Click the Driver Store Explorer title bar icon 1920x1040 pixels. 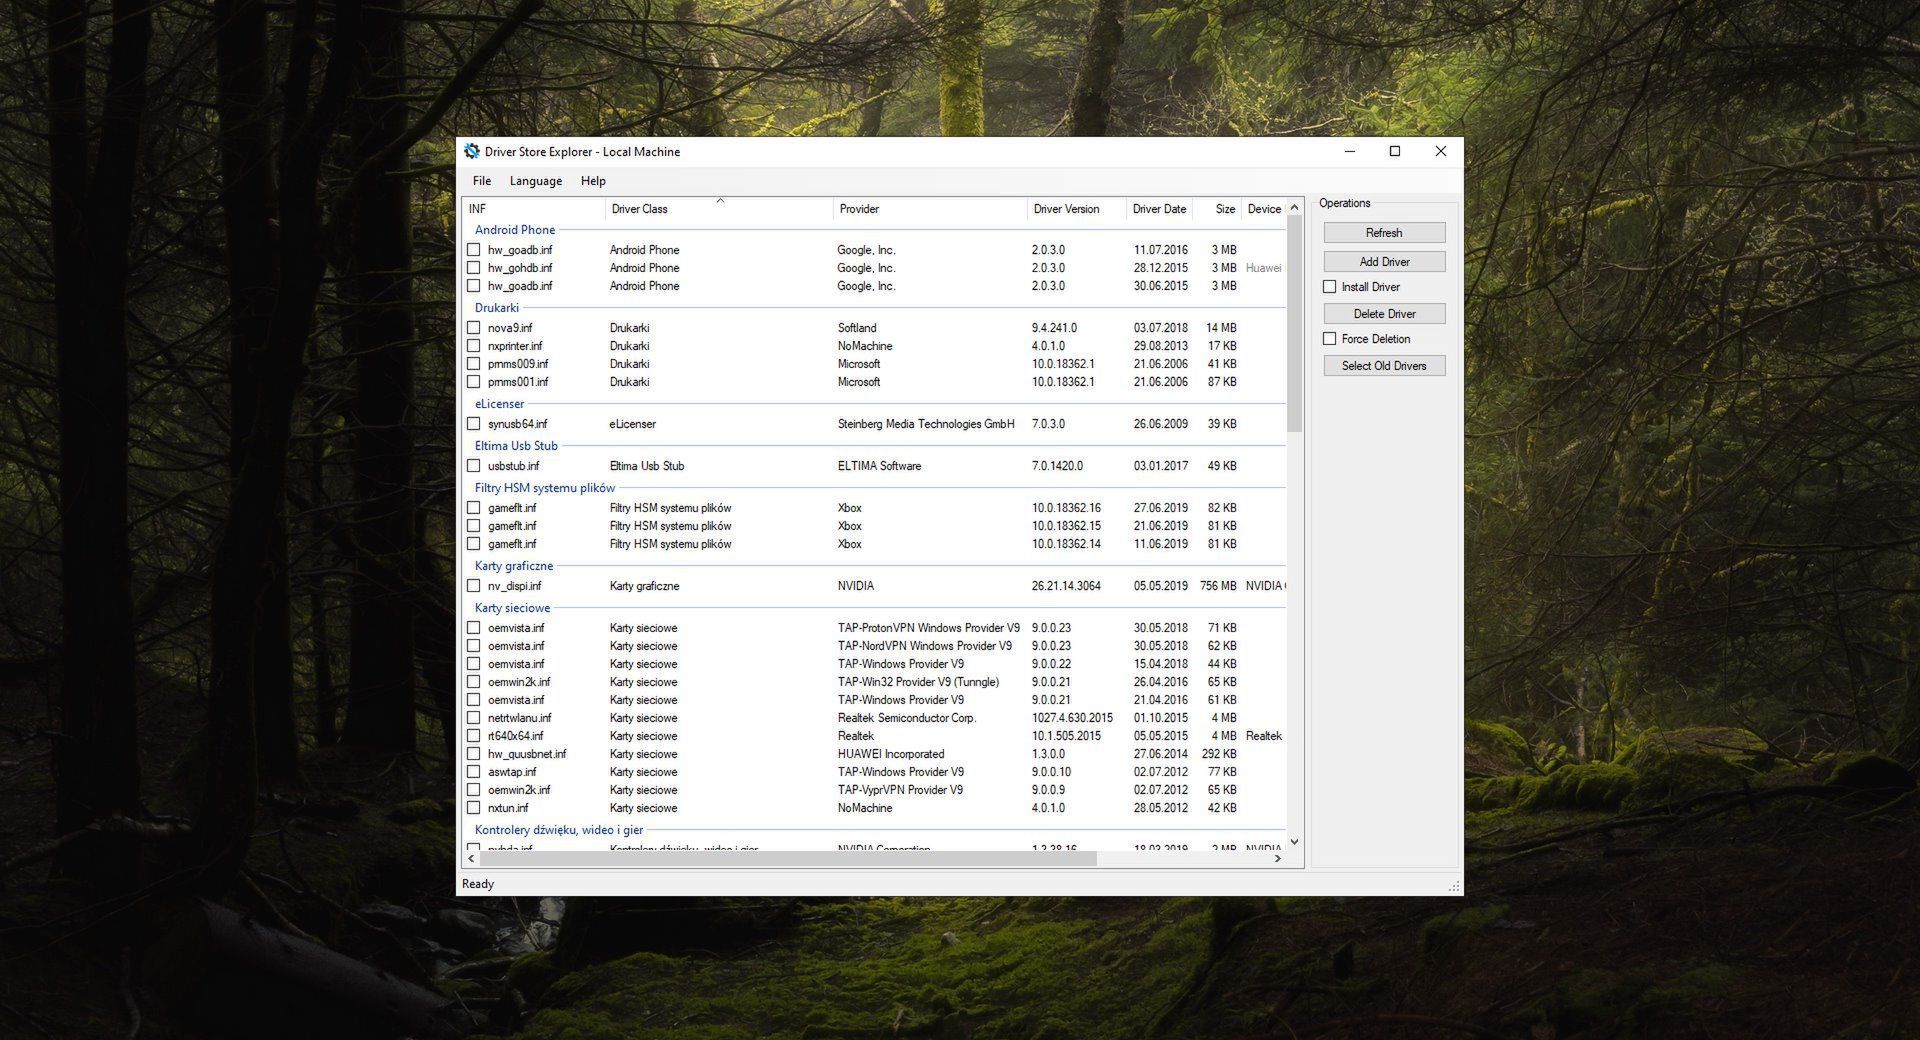tap(471, 151)
